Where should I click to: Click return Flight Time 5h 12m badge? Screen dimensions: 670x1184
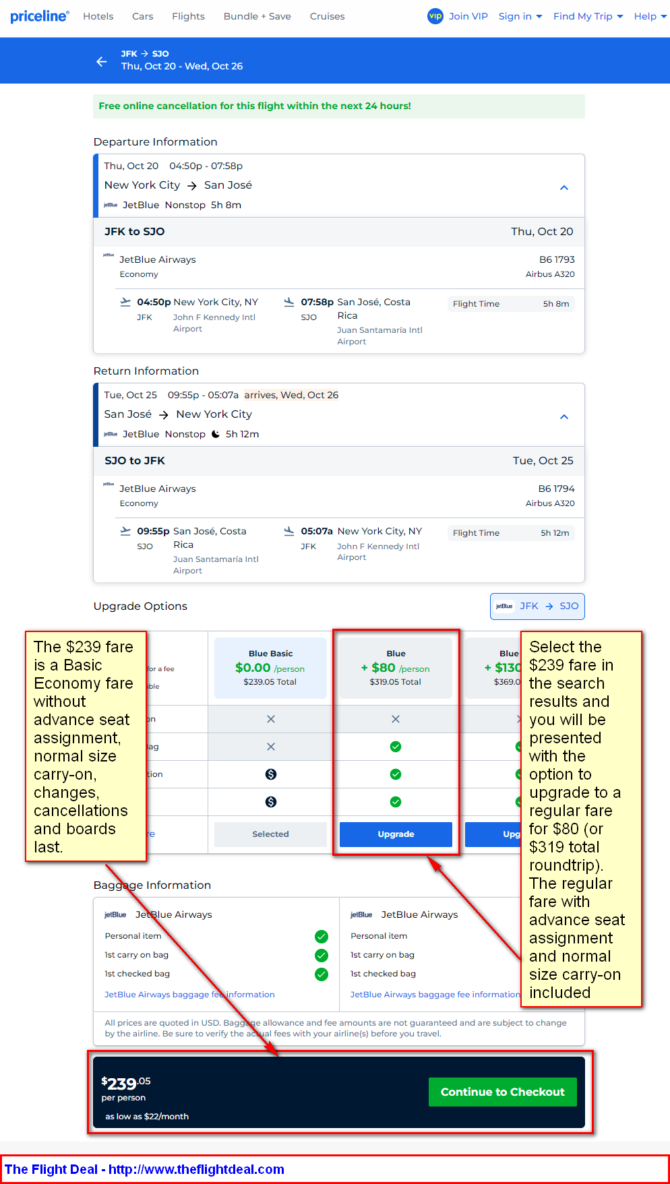[511, 534]
